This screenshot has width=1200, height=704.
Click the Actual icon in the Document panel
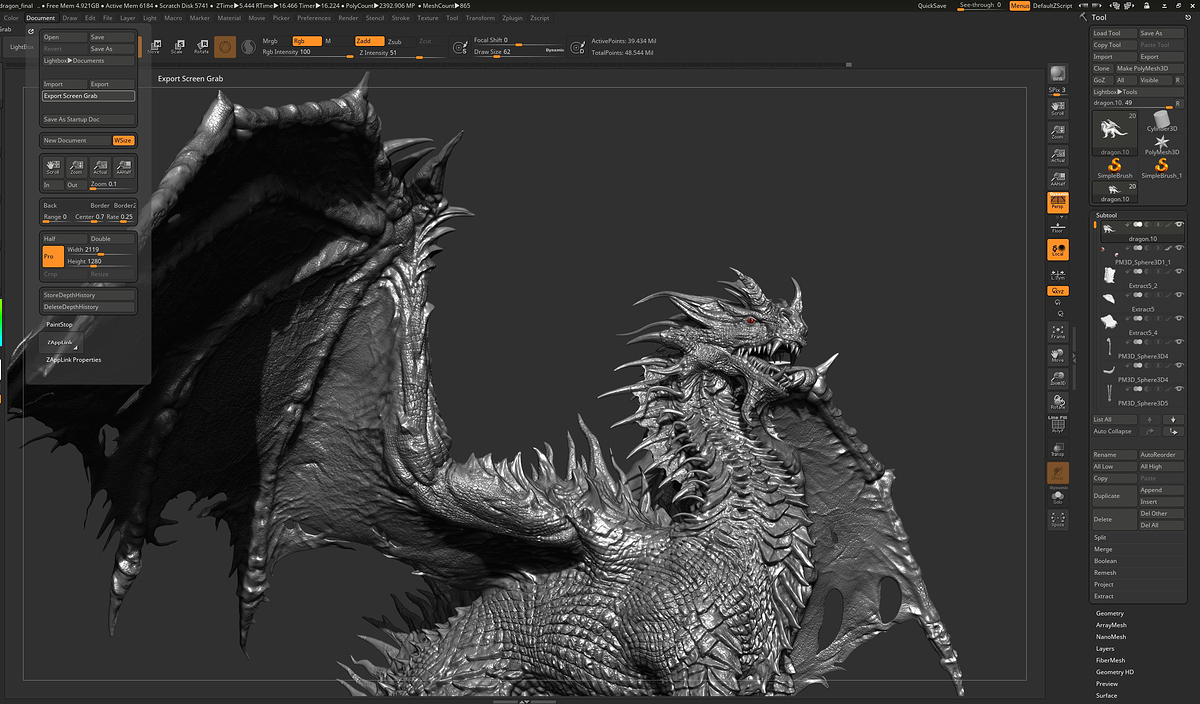click(100, 167)
